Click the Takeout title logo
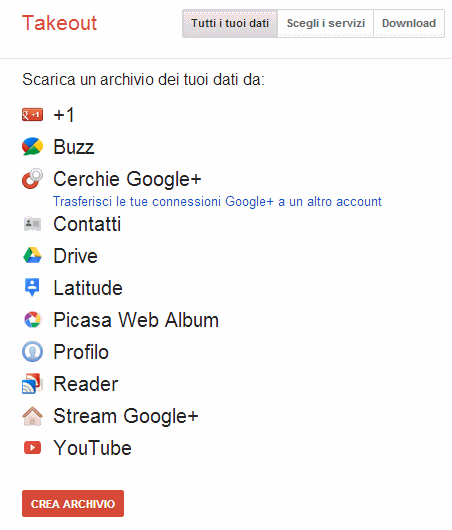 [60, 23]
